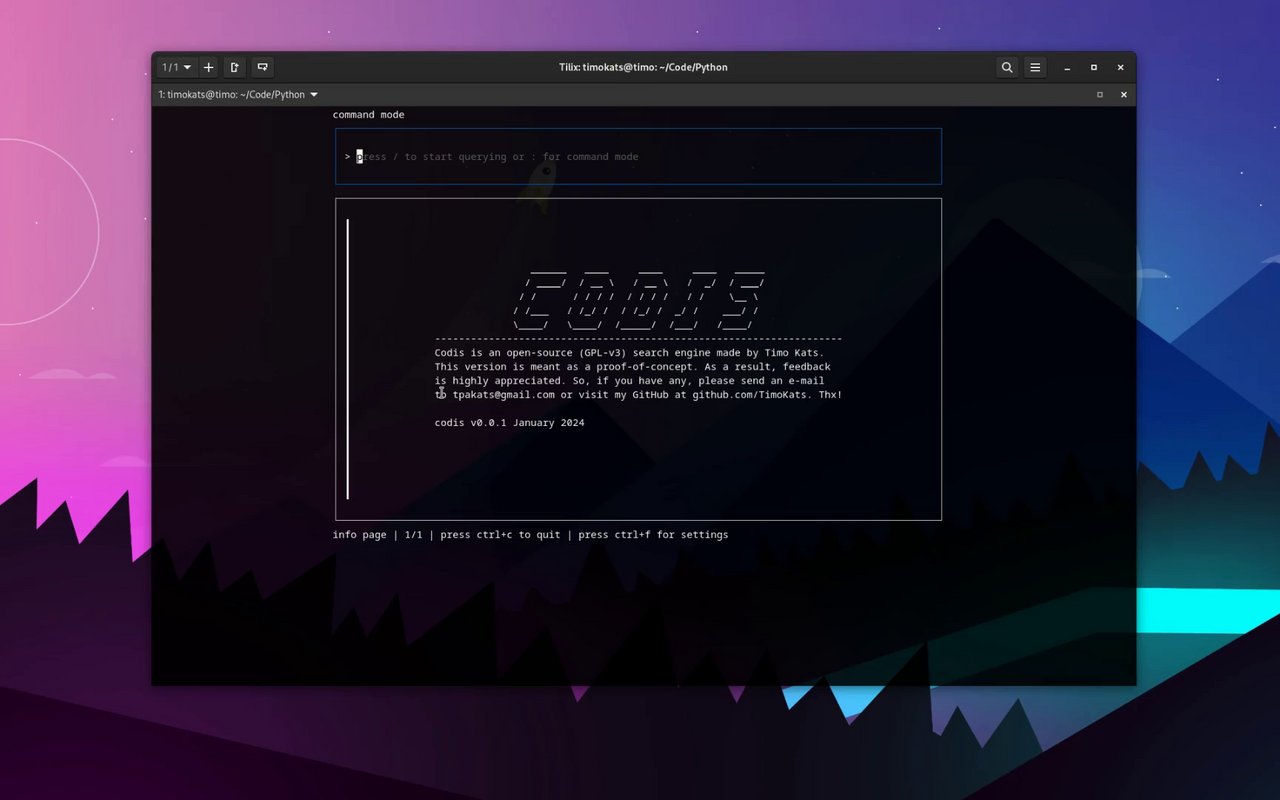Maximize the Tilix window
Image resolution: width=1280 pixels, height=800 pixels.
click(1094, 67)
